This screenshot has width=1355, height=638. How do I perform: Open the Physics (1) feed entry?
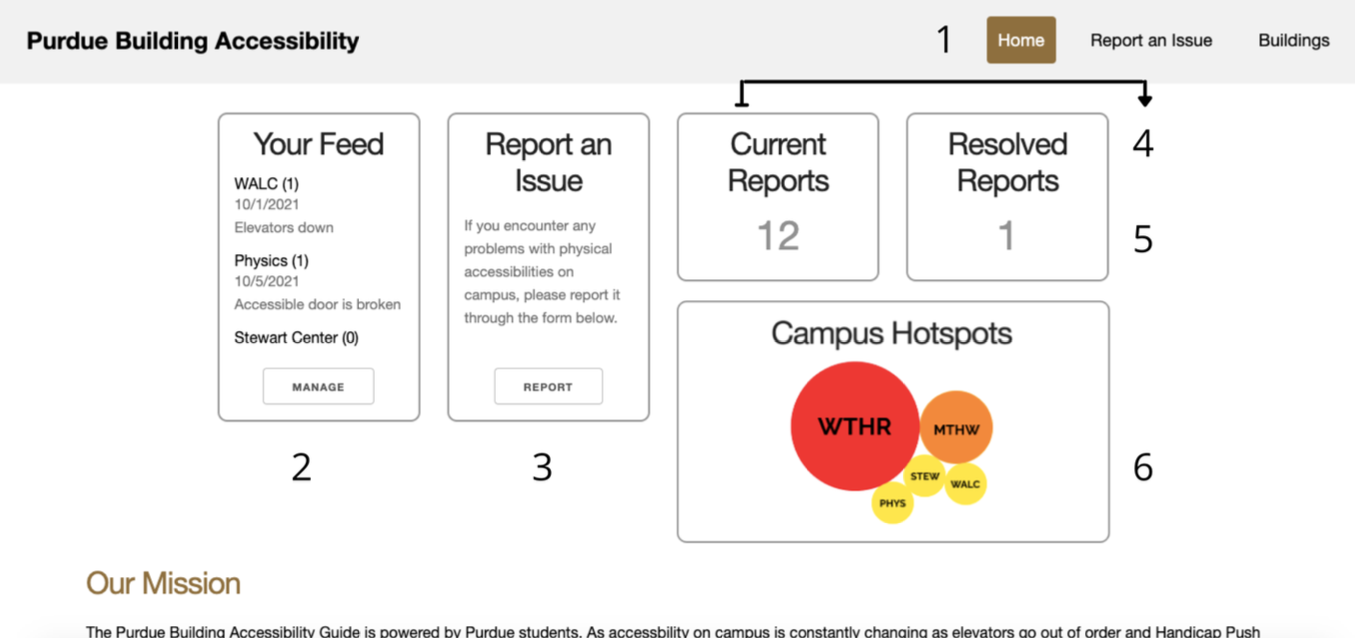pyautogui.click(x=271, y=261)
